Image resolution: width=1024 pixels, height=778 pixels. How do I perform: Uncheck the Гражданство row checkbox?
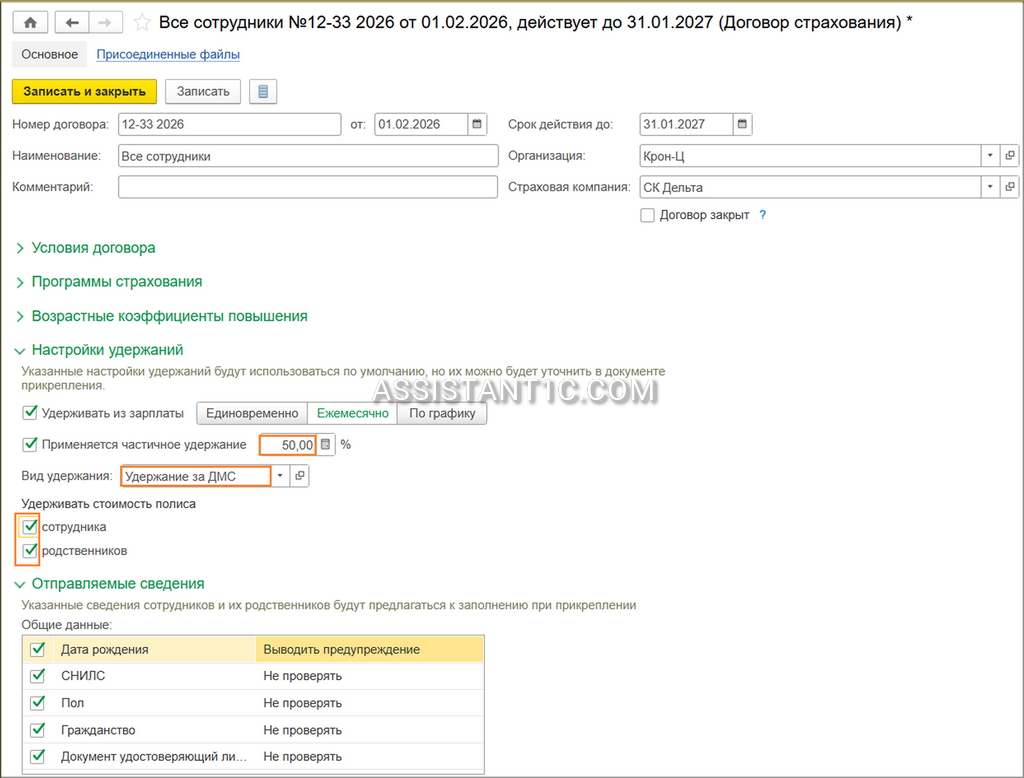coord(38,730)
